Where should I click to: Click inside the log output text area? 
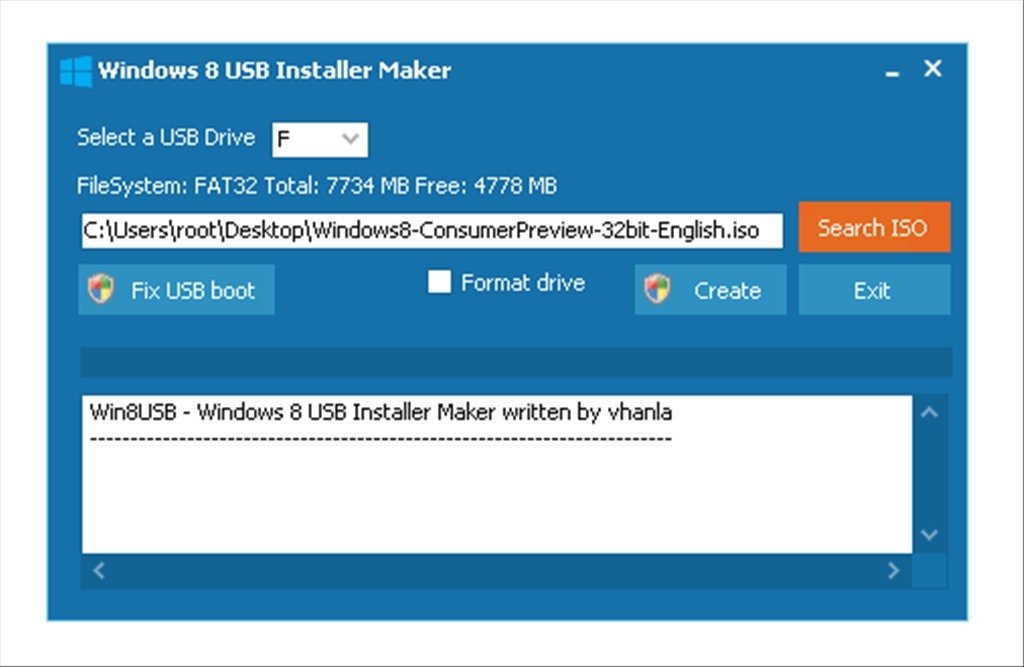coord(496,474)
